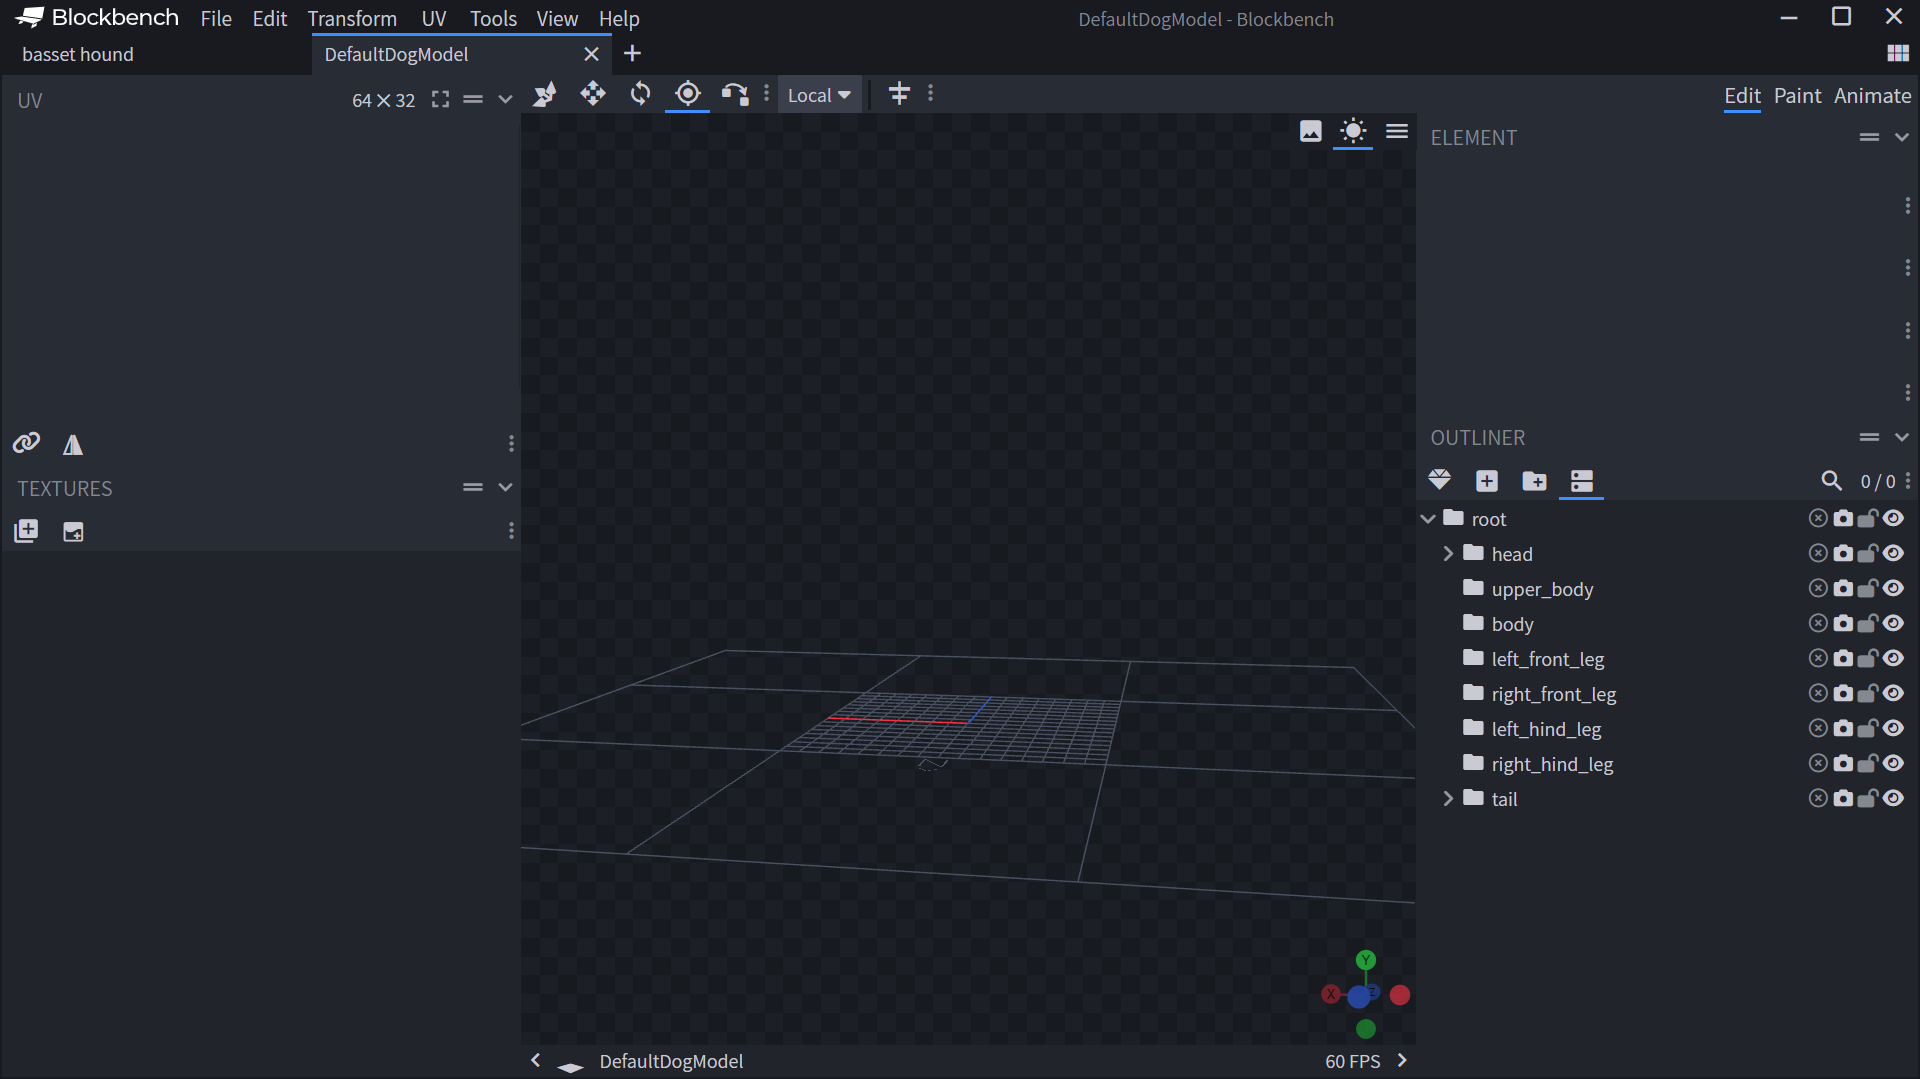Open the Local transform space dropdown
The image size is (1920, 1079).
819,95
